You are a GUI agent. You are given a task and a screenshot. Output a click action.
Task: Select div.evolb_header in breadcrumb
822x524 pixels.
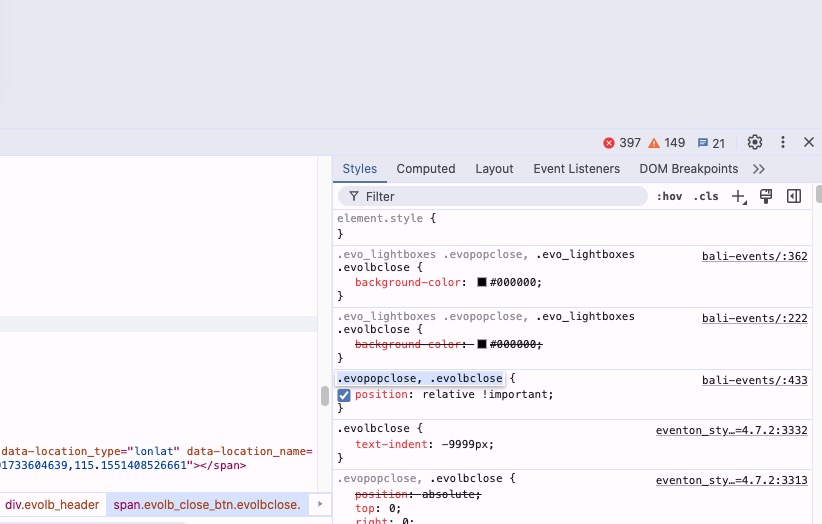[52, 505]
